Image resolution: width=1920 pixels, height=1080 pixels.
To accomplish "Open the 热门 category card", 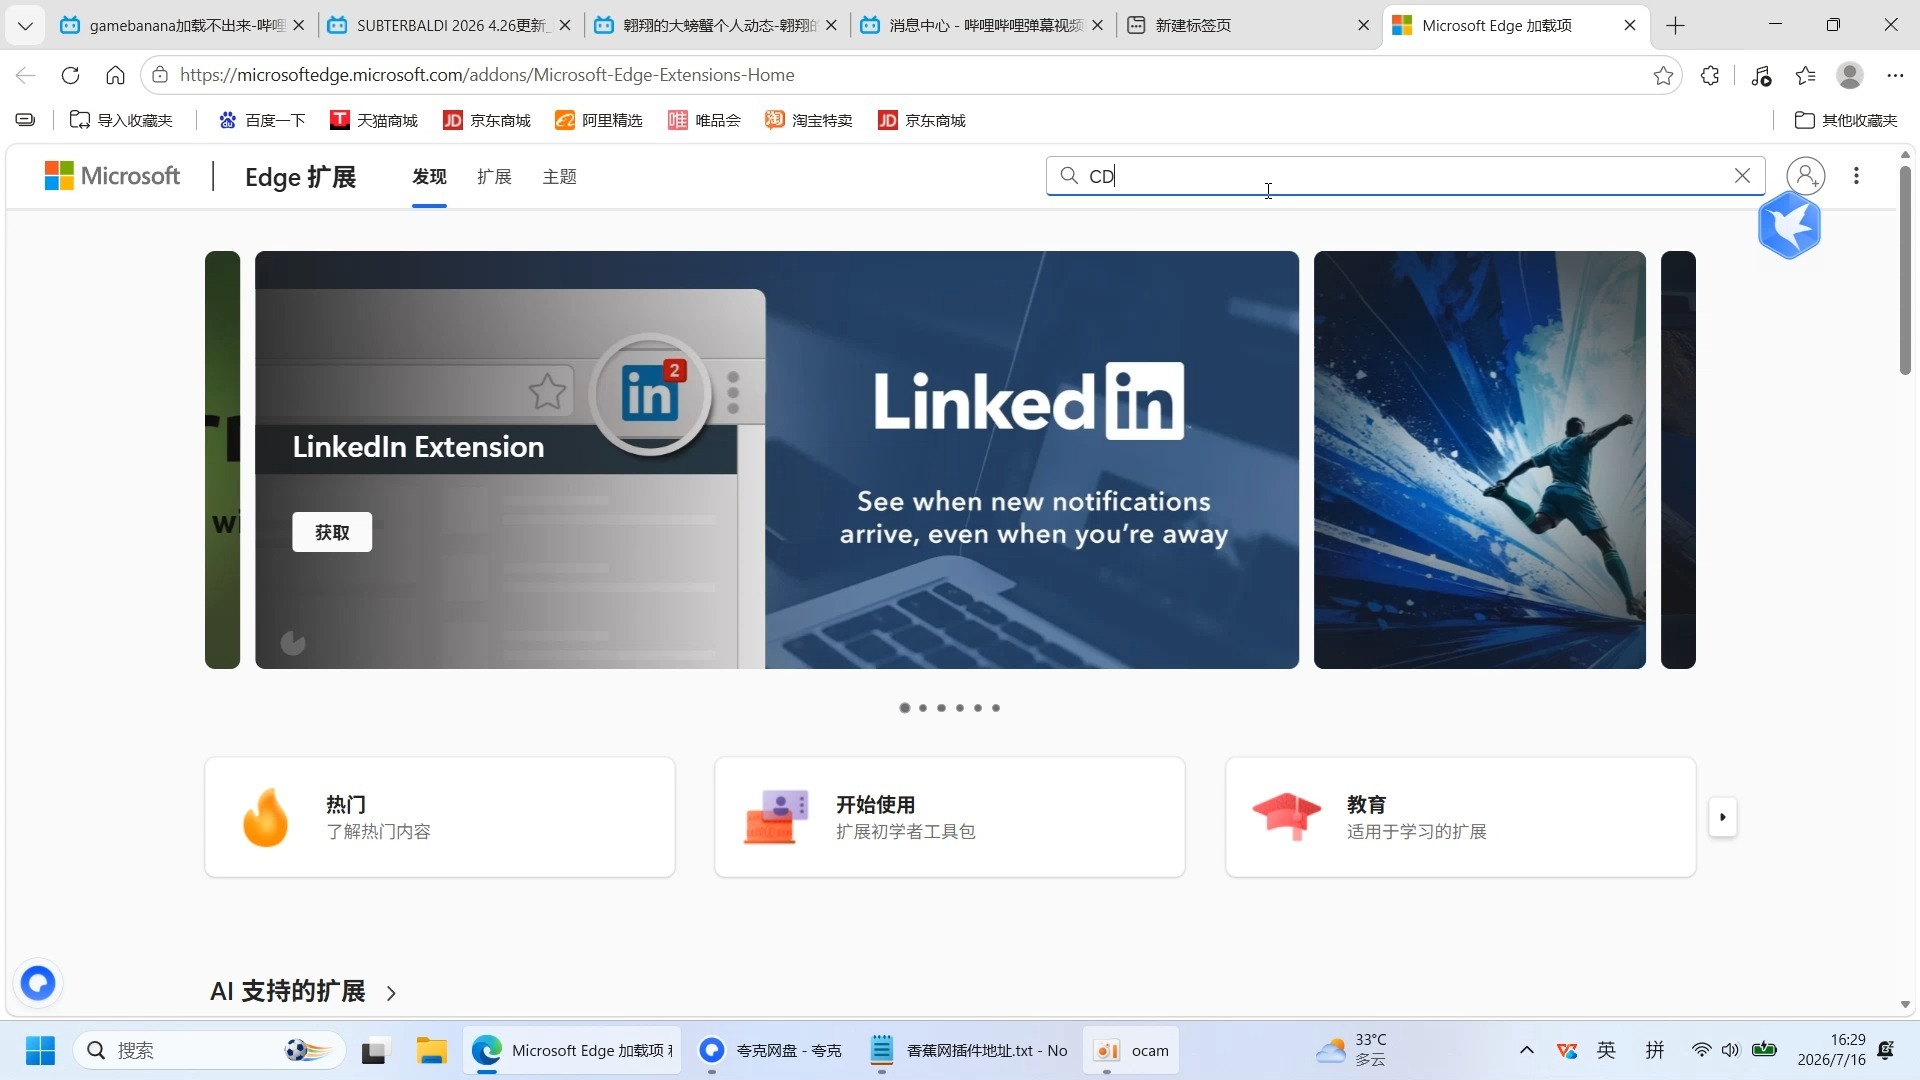I will [x=440, y=817].
